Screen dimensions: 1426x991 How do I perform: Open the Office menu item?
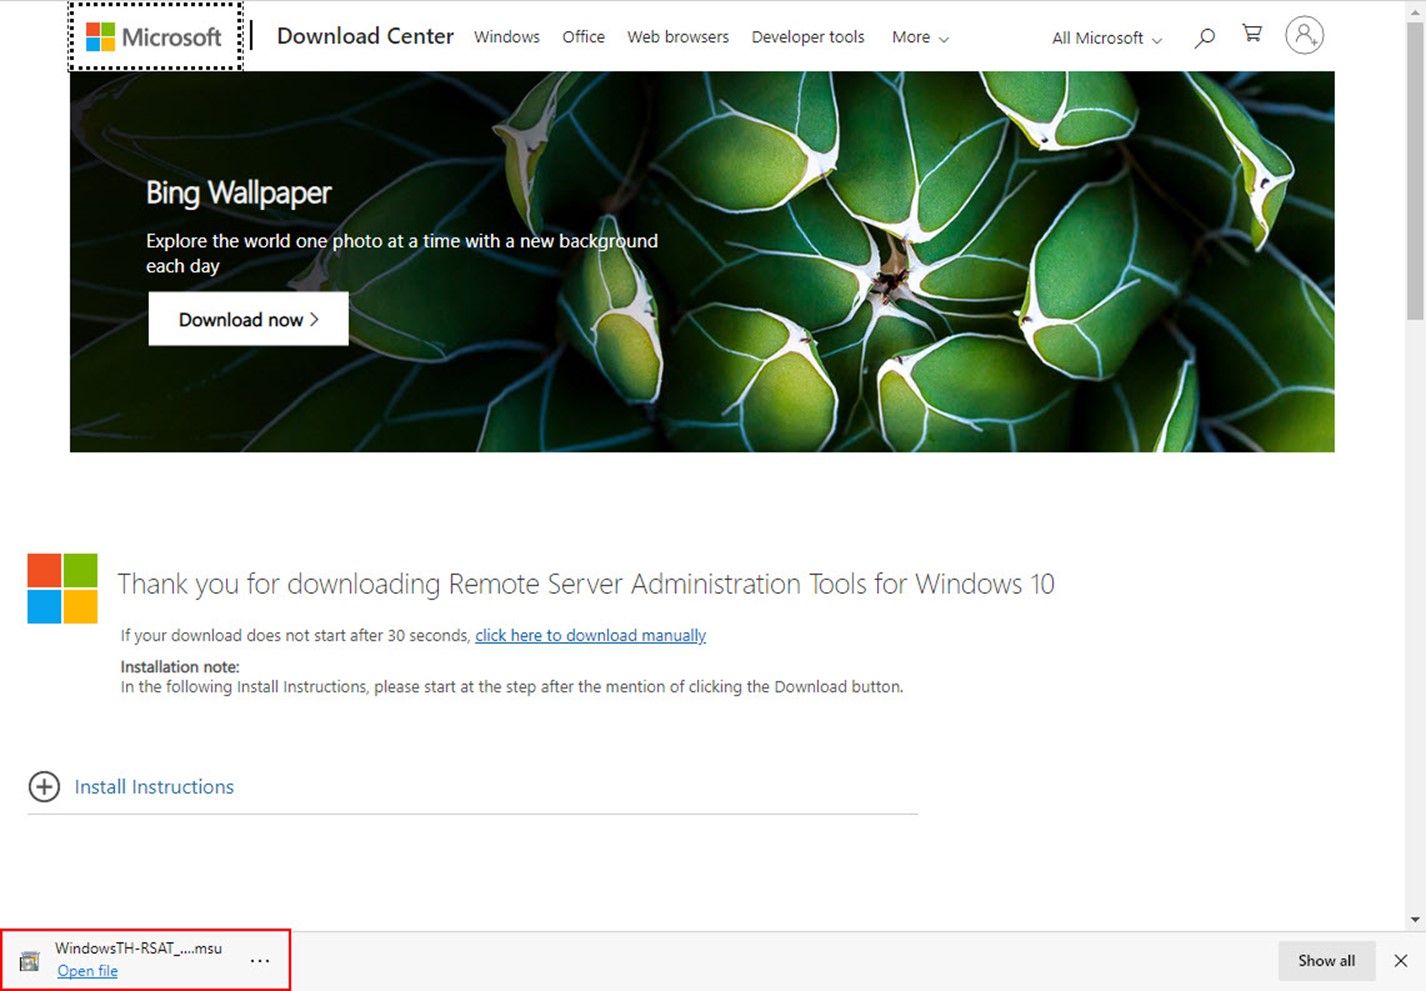coord(583,37)
